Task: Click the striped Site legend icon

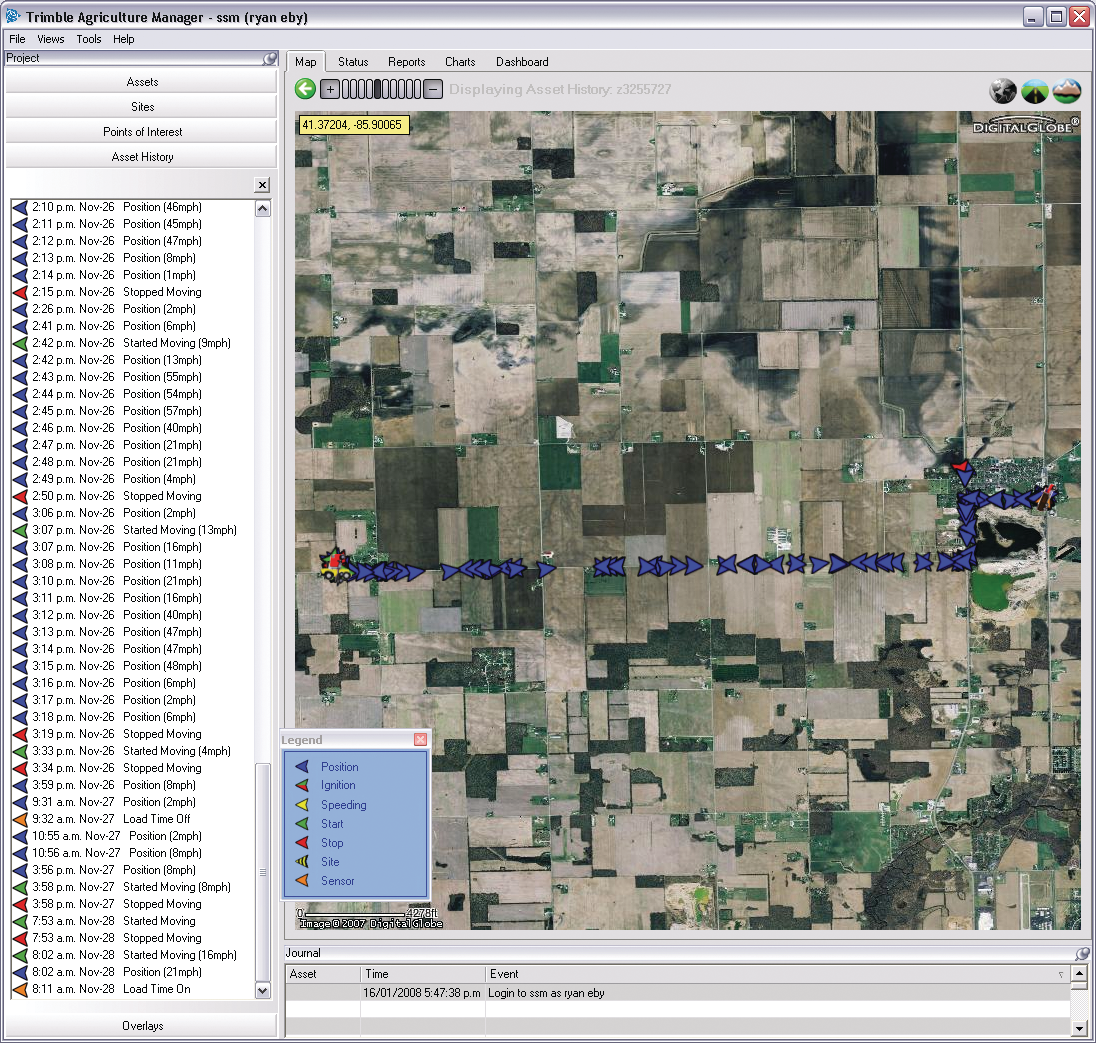Action: tap(302, 862)
